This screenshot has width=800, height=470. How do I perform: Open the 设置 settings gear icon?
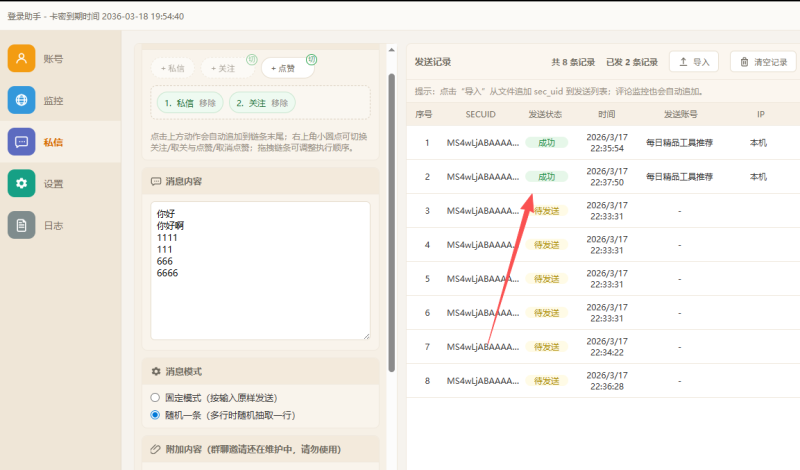pyautogui.click(x=21, y=183)
